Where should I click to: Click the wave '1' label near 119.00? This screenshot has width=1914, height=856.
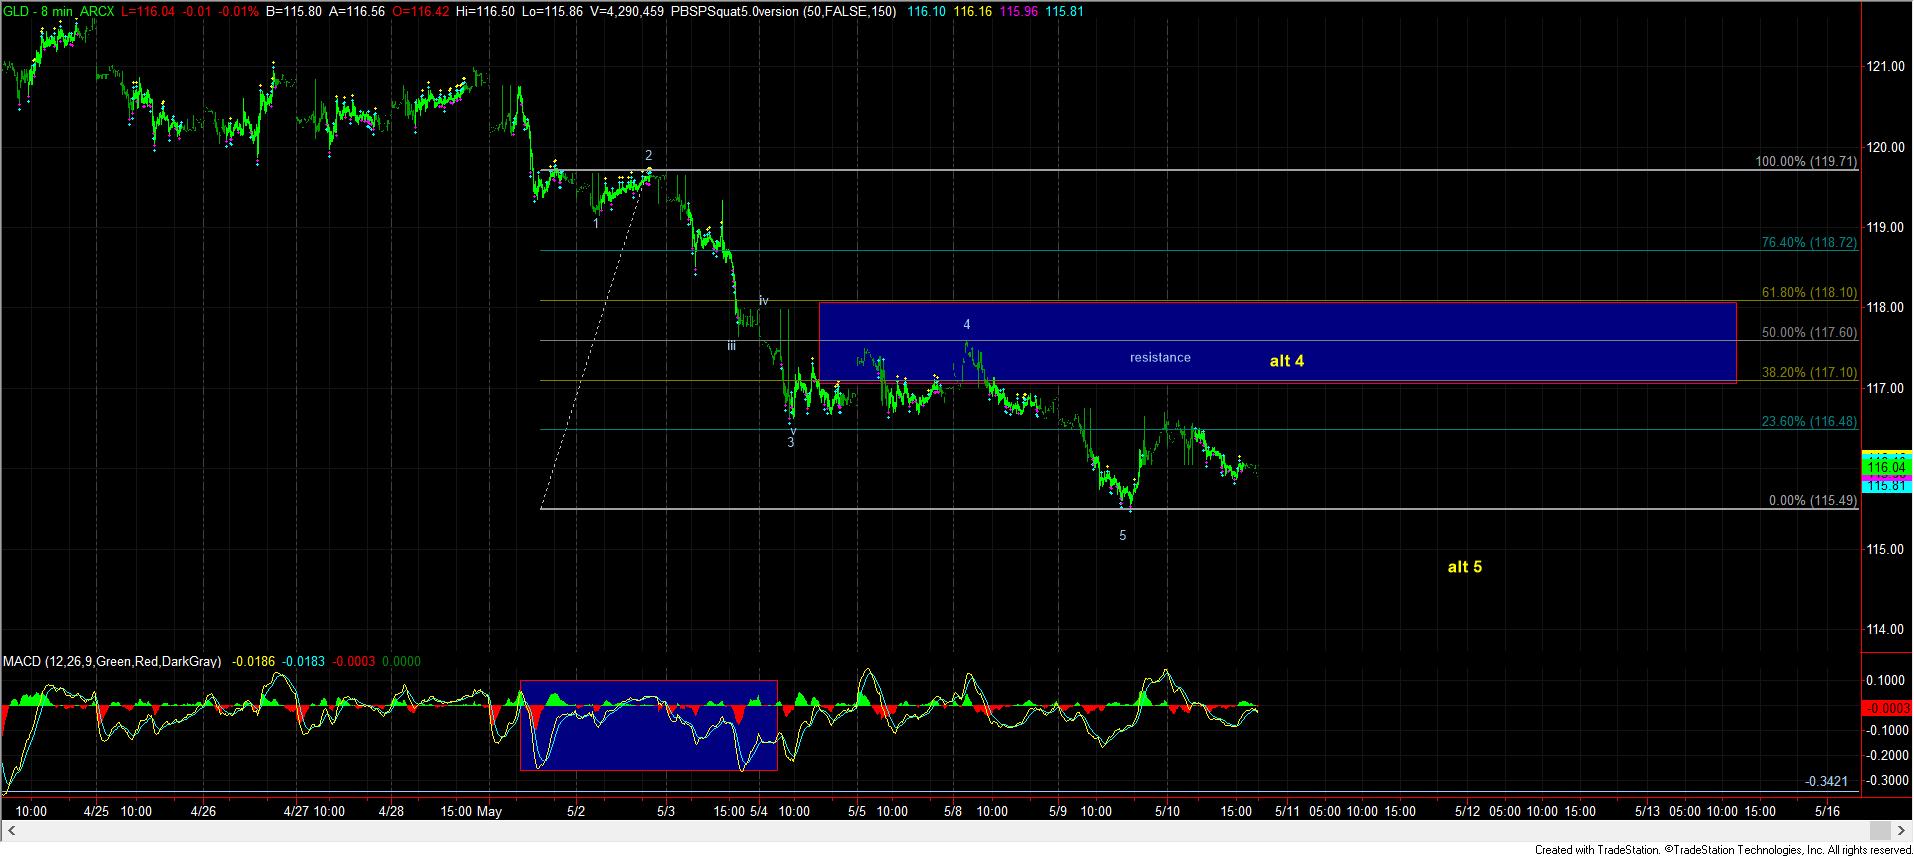597,224
